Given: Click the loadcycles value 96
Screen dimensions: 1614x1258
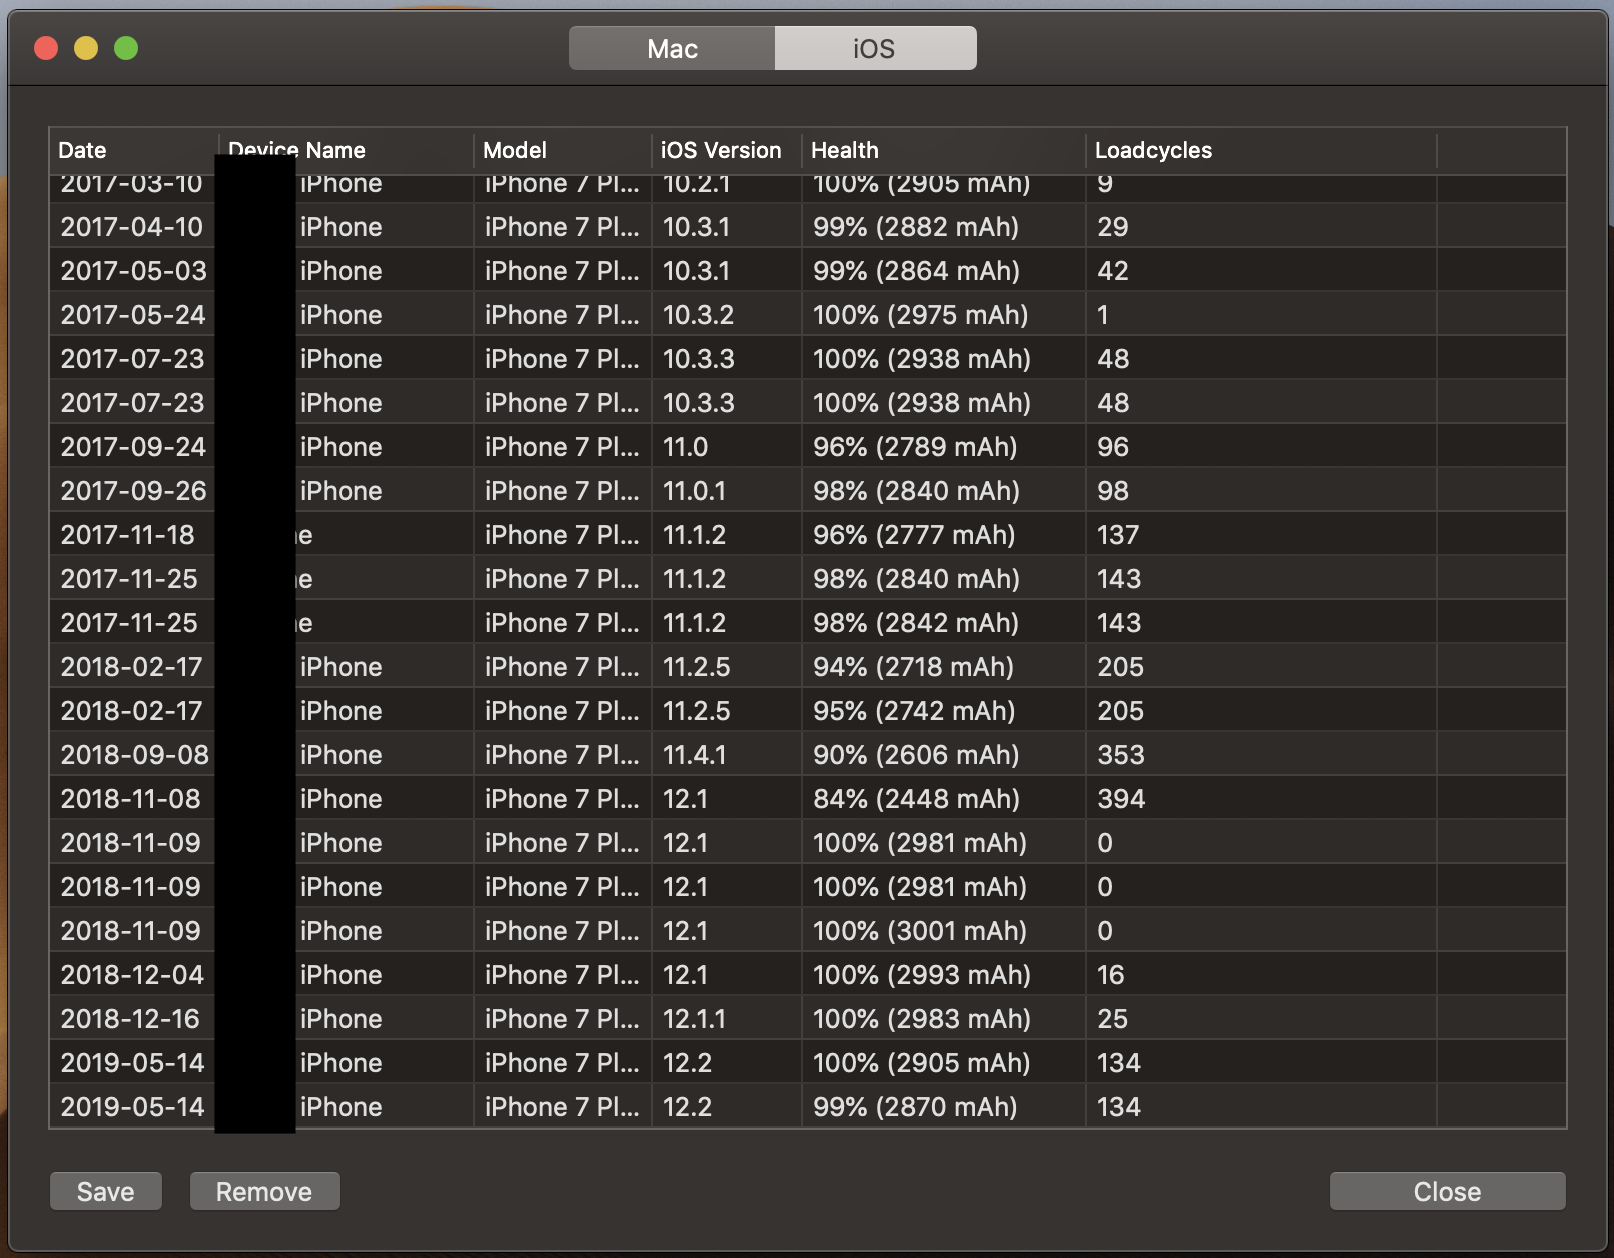Looking at the screenshot, I should tap(1112, 447).
